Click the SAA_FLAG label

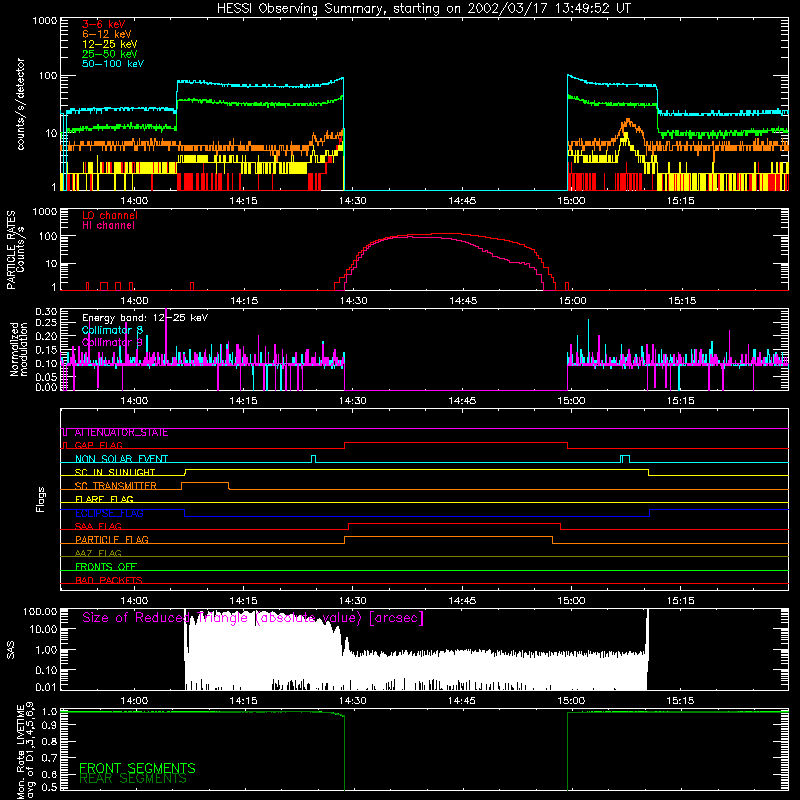pyautogui.click(x=98, y=526)
